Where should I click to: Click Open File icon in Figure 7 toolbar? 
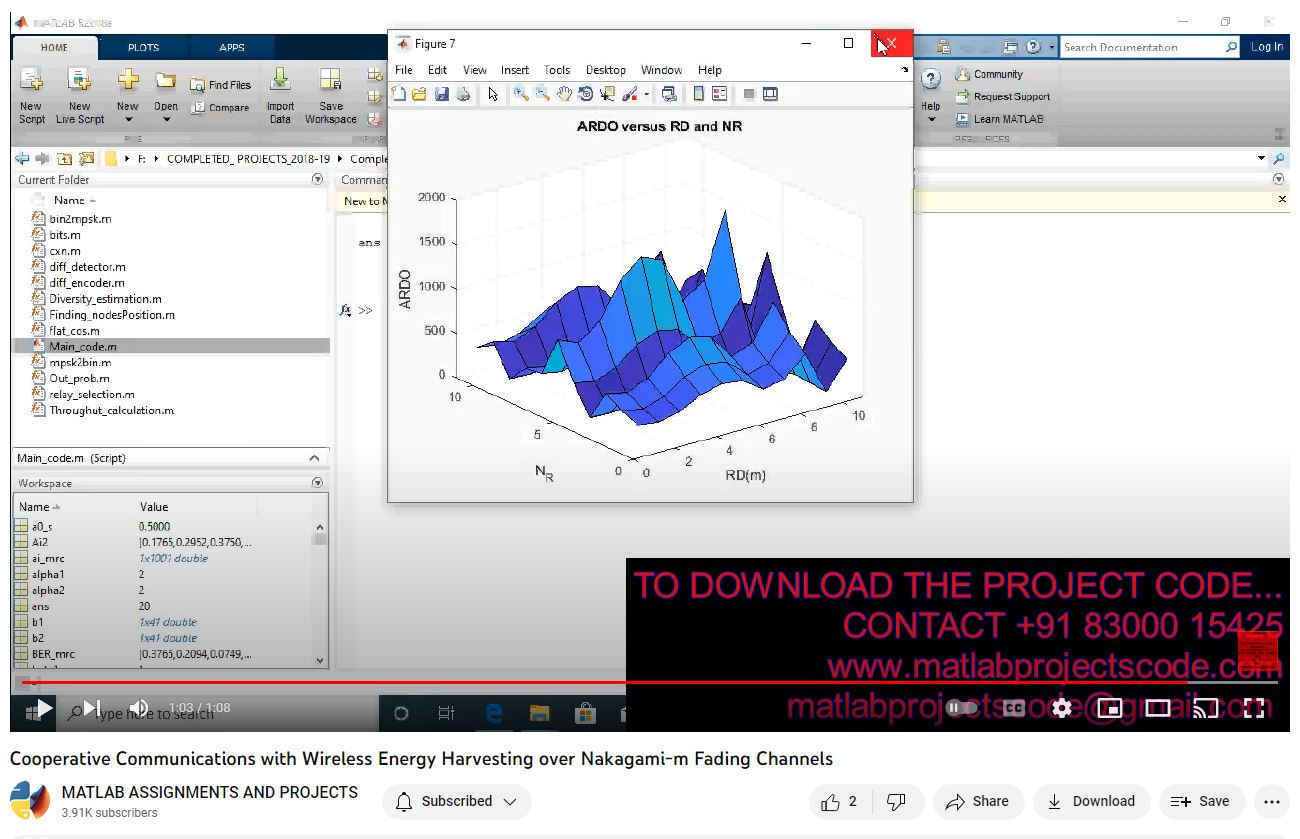(420, 94)
